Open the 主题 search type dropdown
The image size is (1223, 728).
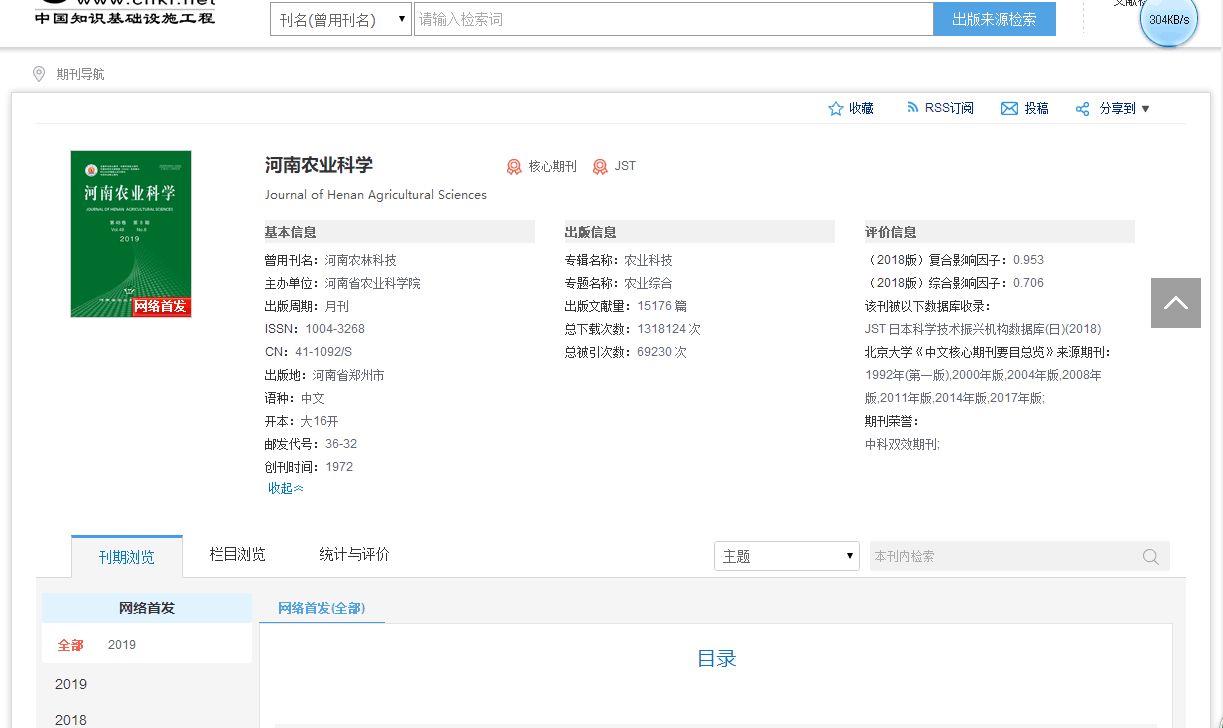click(x=786, y=556)
